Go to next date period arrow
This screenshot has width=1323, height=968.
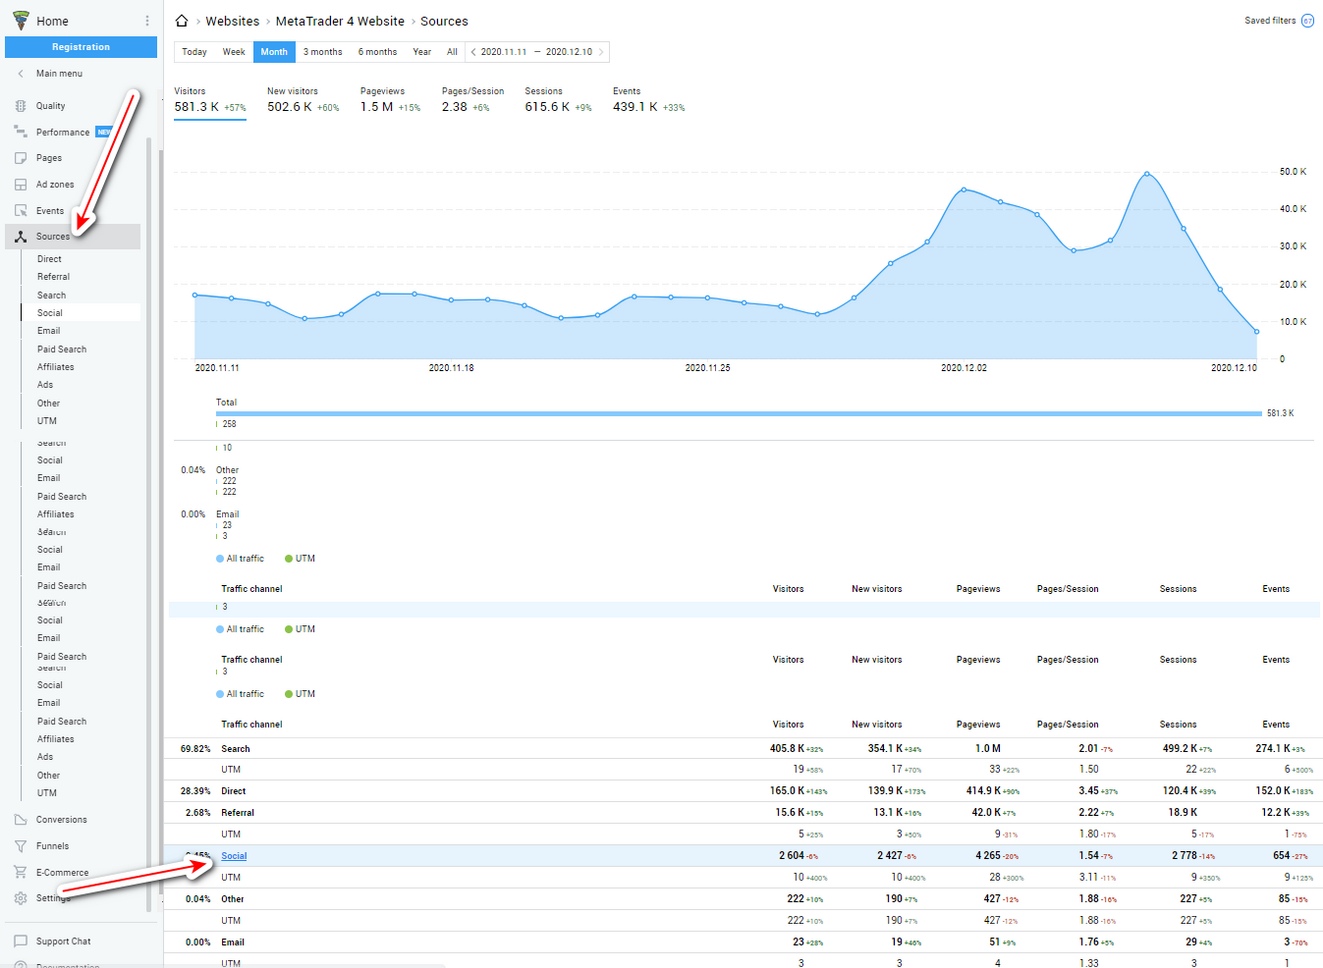tap(601, 52)
